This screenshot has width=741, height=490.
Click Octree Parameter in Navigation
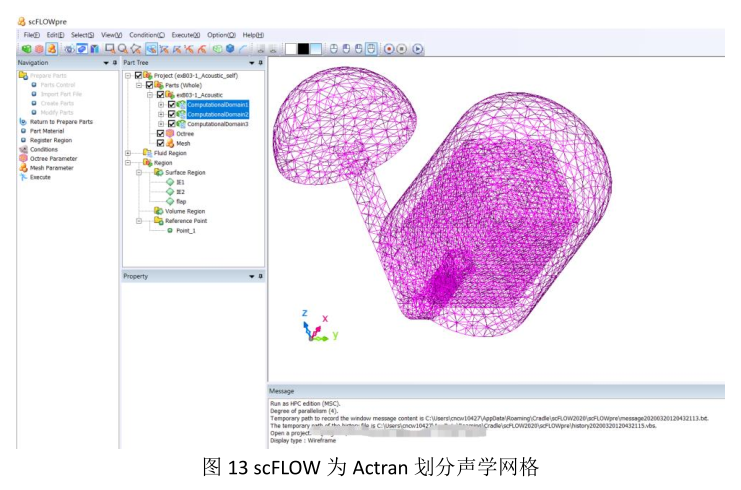coord(53,159)
